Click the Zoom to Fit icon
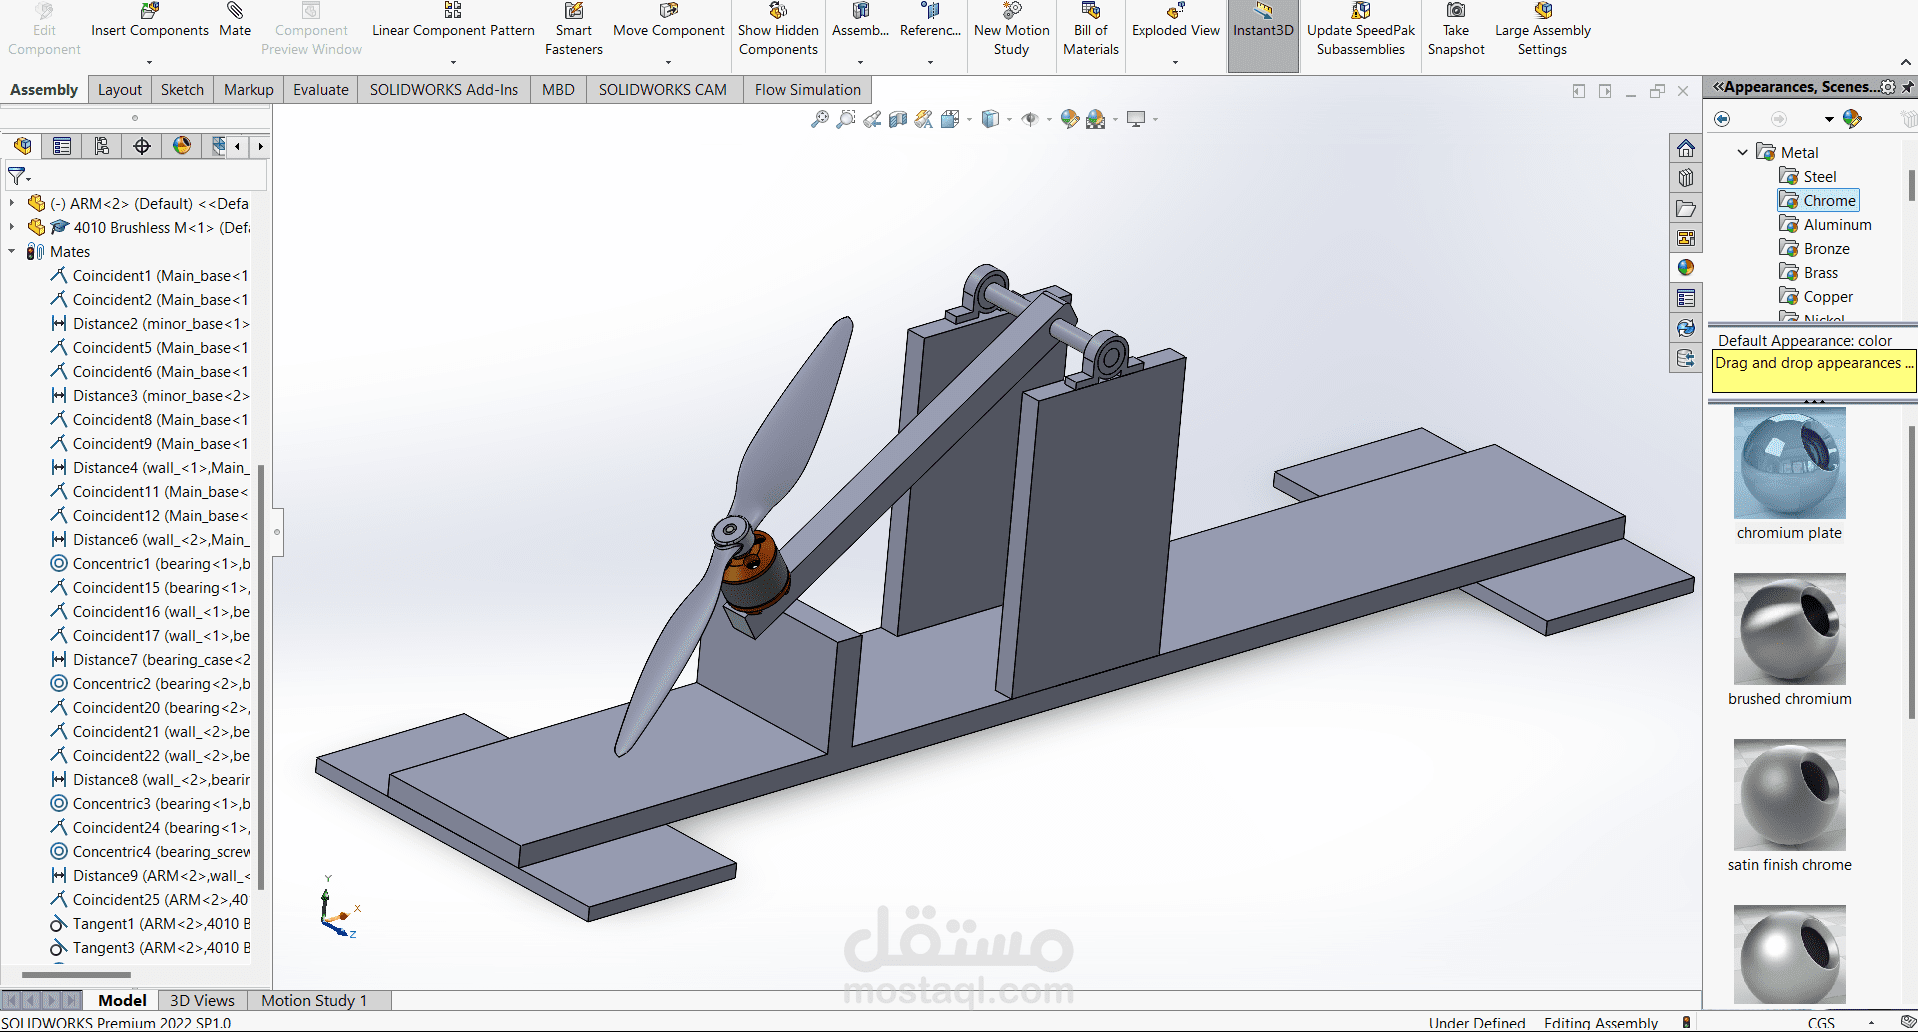The height and width of the screenshot is (1032, 1918). click(820, 120)
